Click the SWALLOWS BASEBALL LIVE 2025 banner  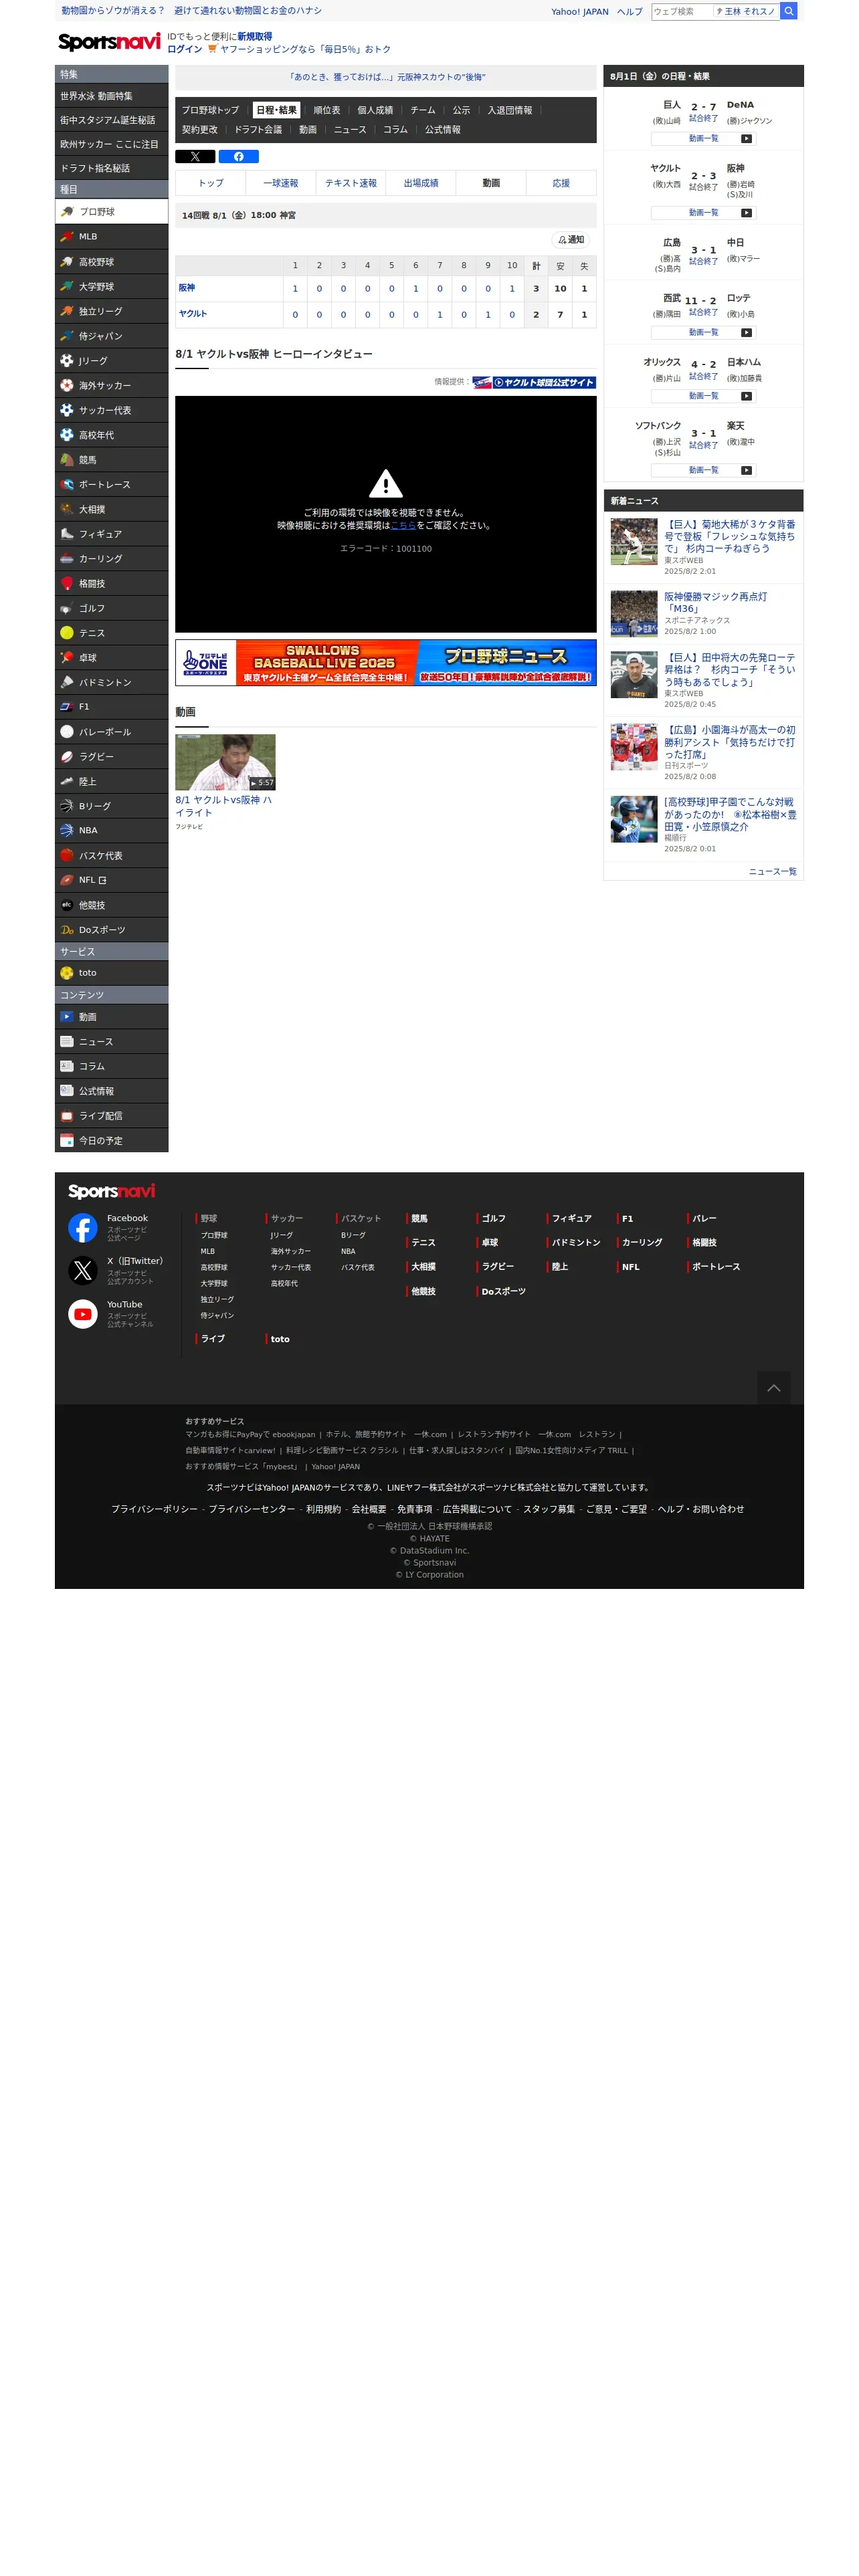(386, 663)
